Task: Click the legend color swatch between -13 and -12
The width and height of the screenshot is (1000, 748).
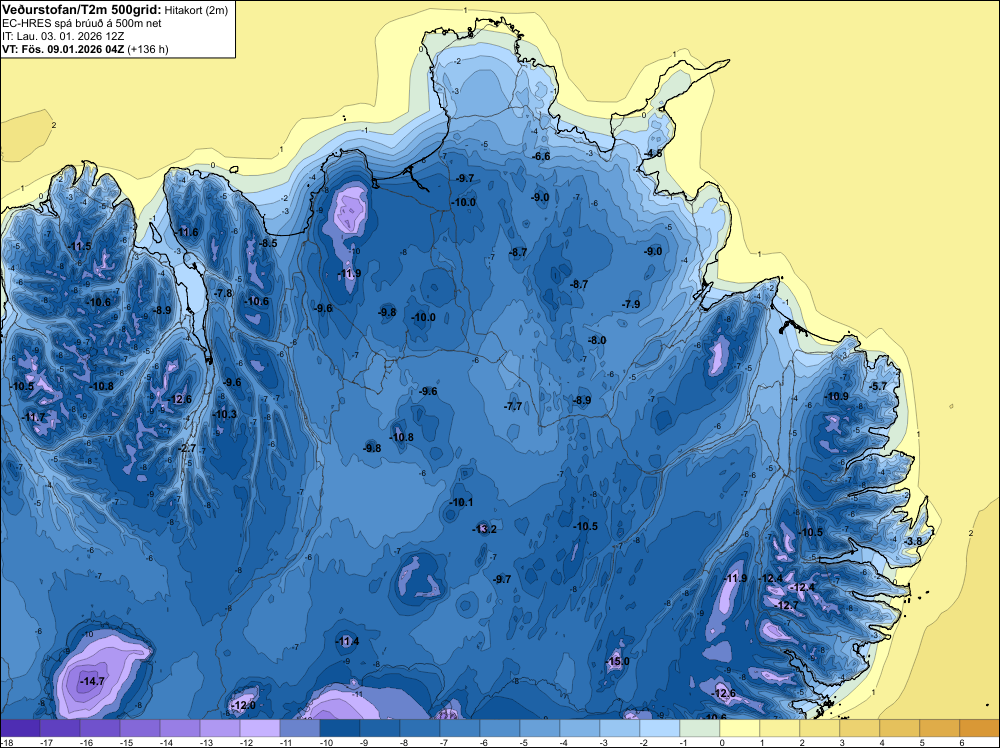Action: click(220, 728)
